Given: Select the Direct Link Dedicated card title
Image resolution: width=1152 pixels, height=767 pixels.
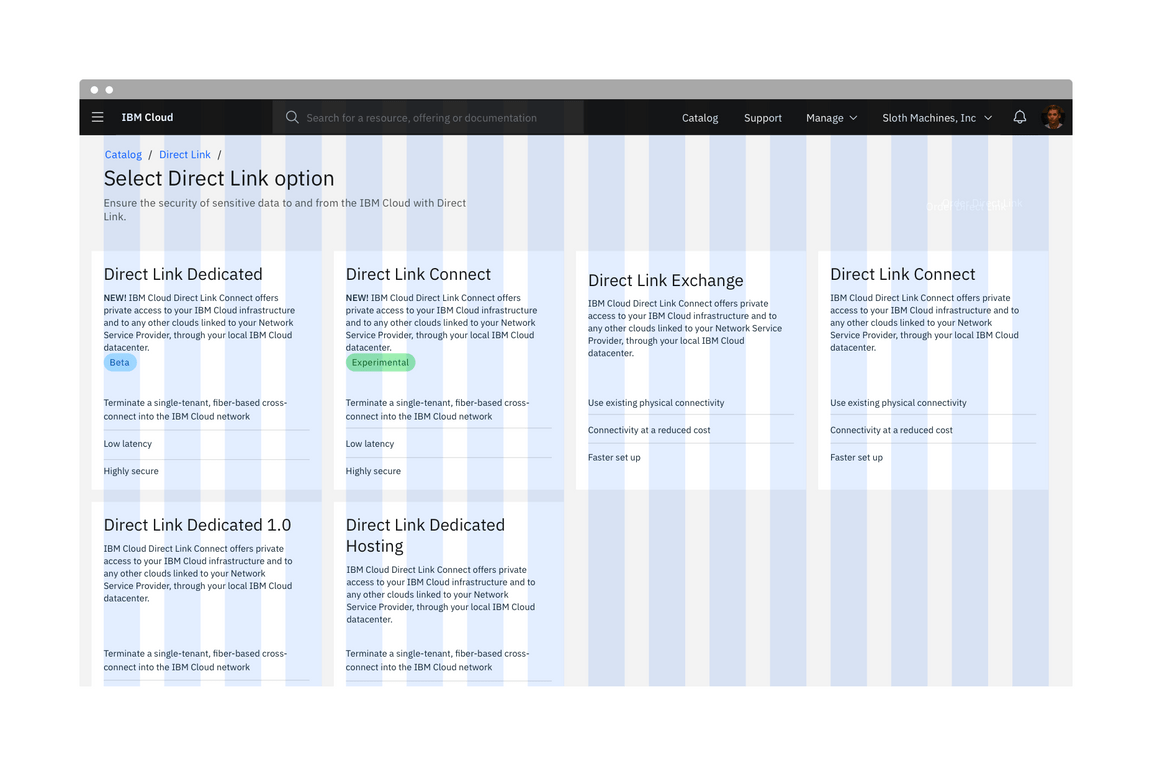Looking at the screenshot, I should pyautogui.click(x=183, y=274).
